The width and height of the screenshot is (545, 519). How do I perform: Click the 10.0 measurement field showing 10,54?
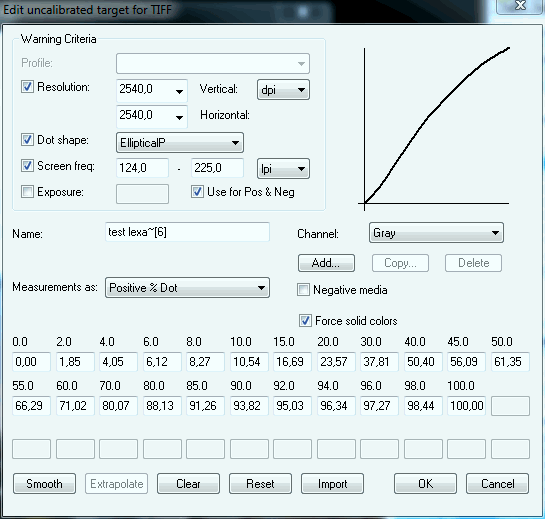[x=249, y=362]
